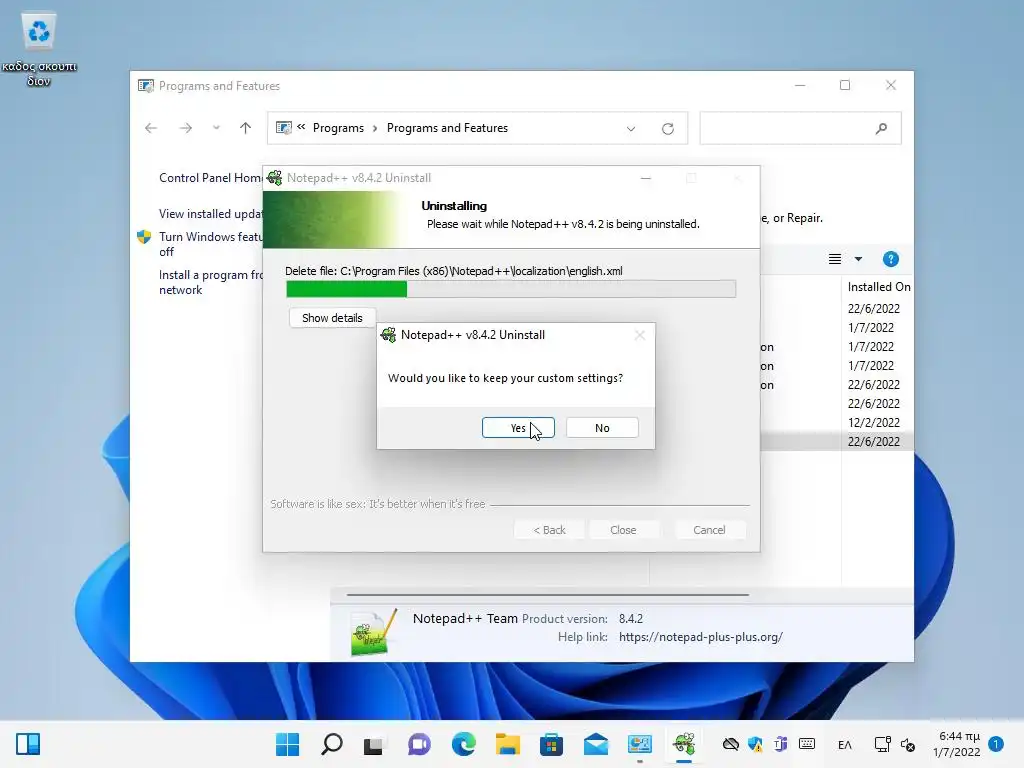Open Microsoft Store from taskbar
Image resolution: width=1024 pixels, height=768 pixels.
point(551,744)
